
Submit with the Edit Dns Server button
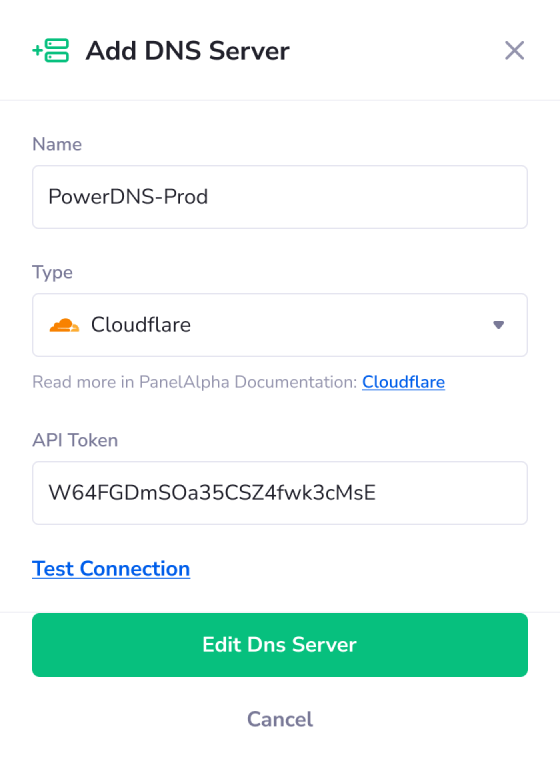[x=280, y=645]
